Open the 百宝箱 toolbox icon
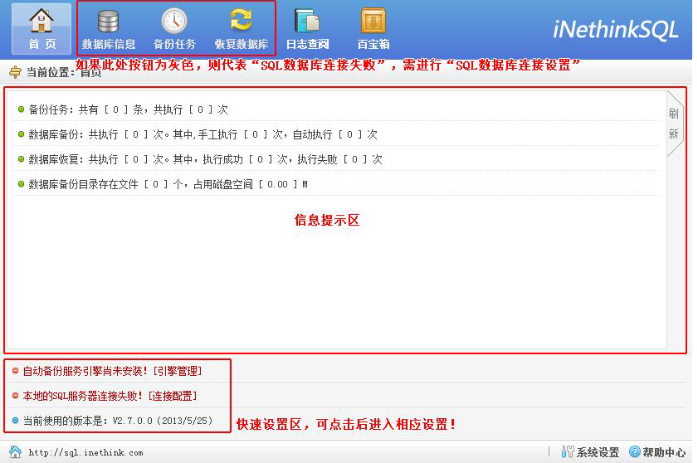697x463 pixels. coord(373,29)
